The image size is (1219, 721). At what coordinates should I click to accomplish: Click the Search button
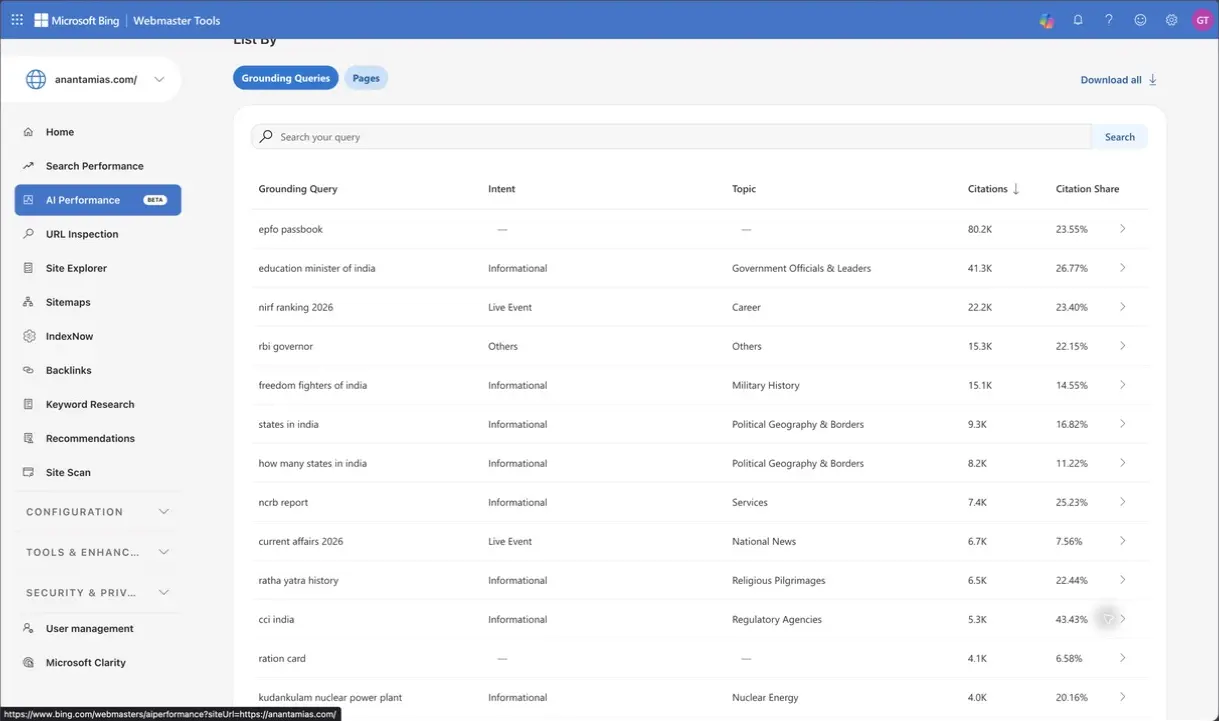pos(1120,137)
